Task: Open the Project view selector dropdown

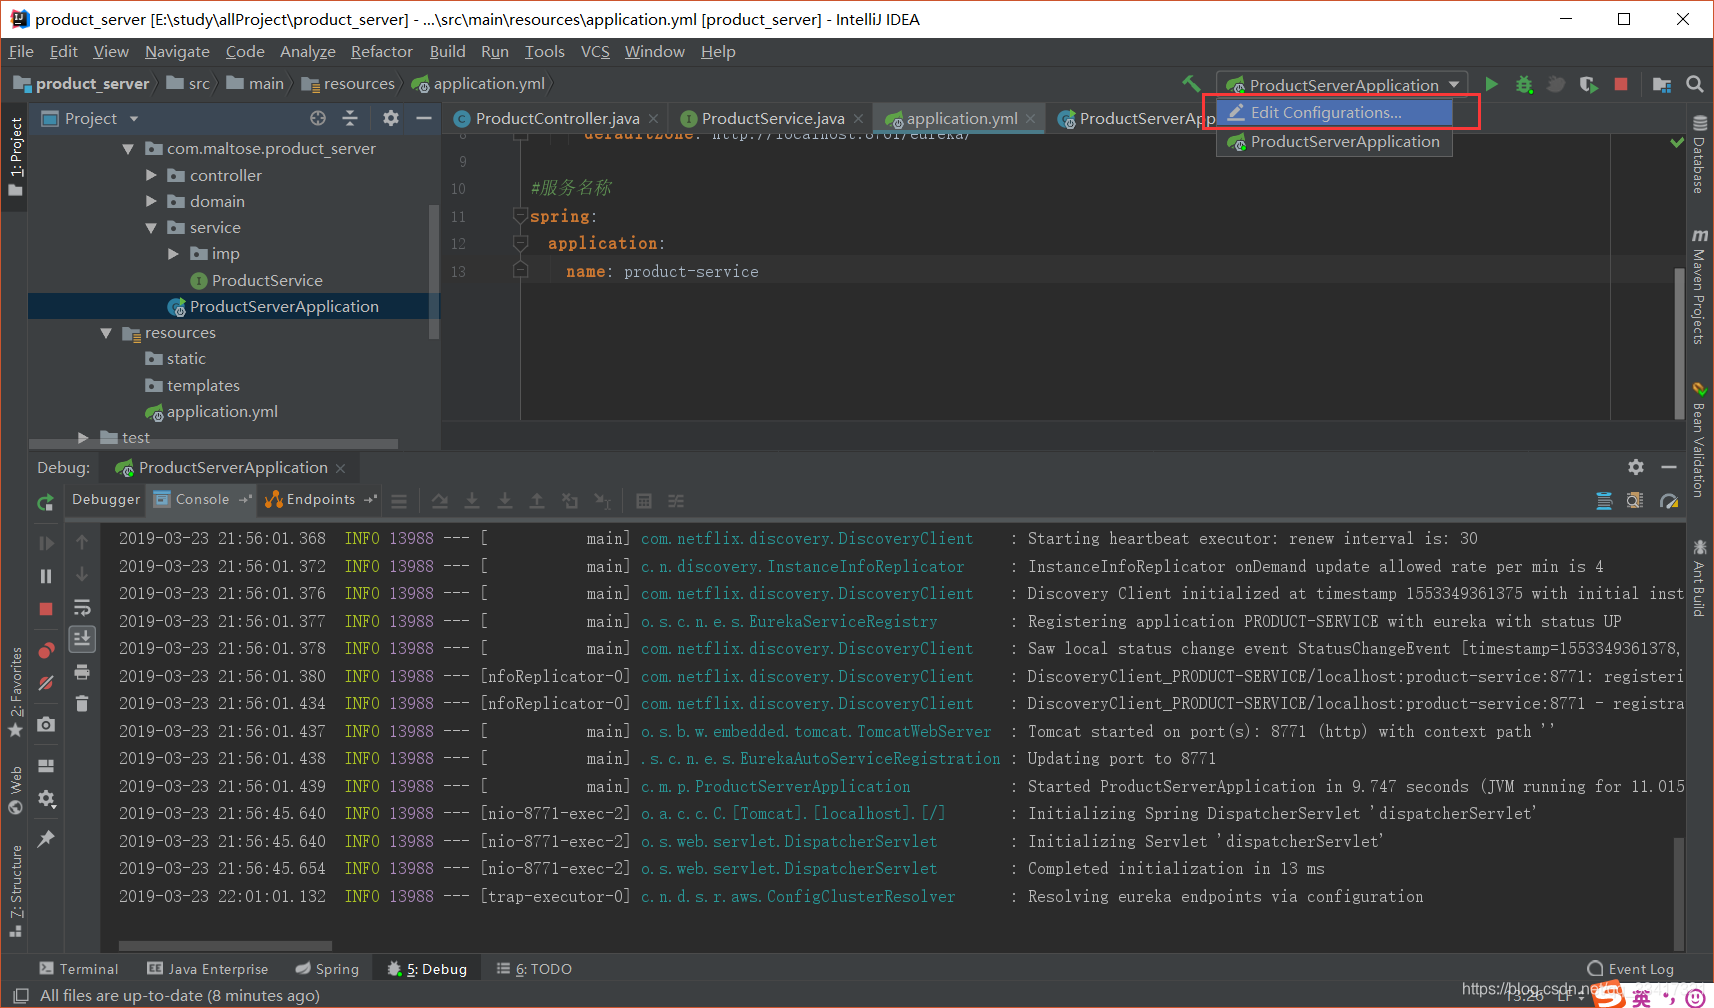Action: click(x=90, y=118)
